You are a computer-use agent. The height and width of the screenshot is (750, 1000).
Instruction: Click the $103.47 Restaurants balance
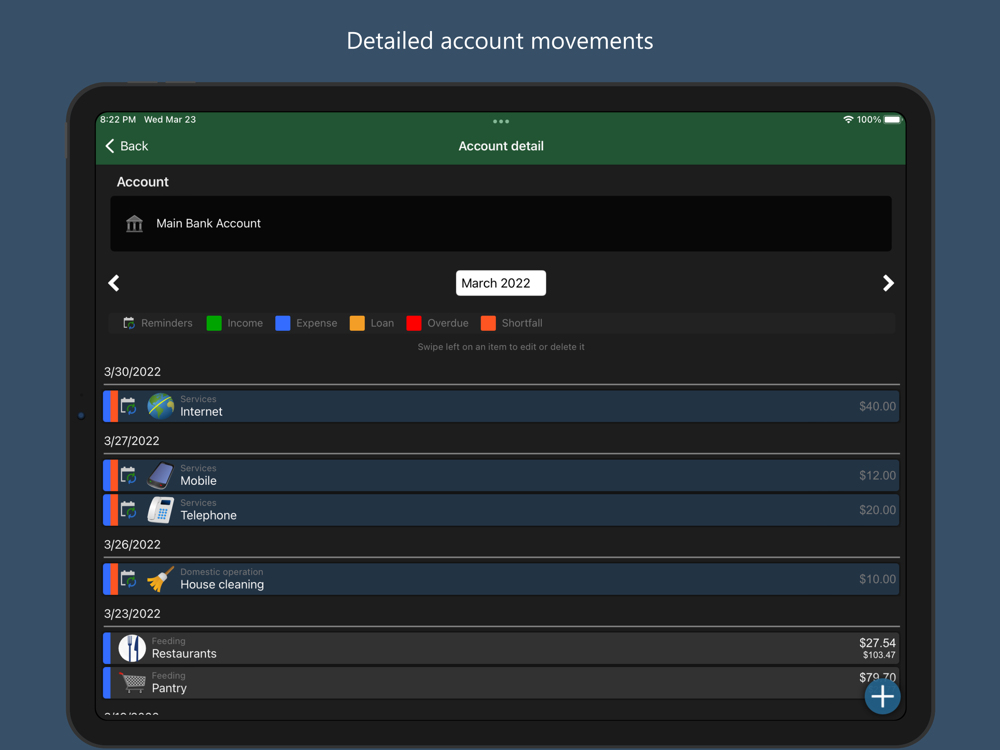click(x=879, y=655)
